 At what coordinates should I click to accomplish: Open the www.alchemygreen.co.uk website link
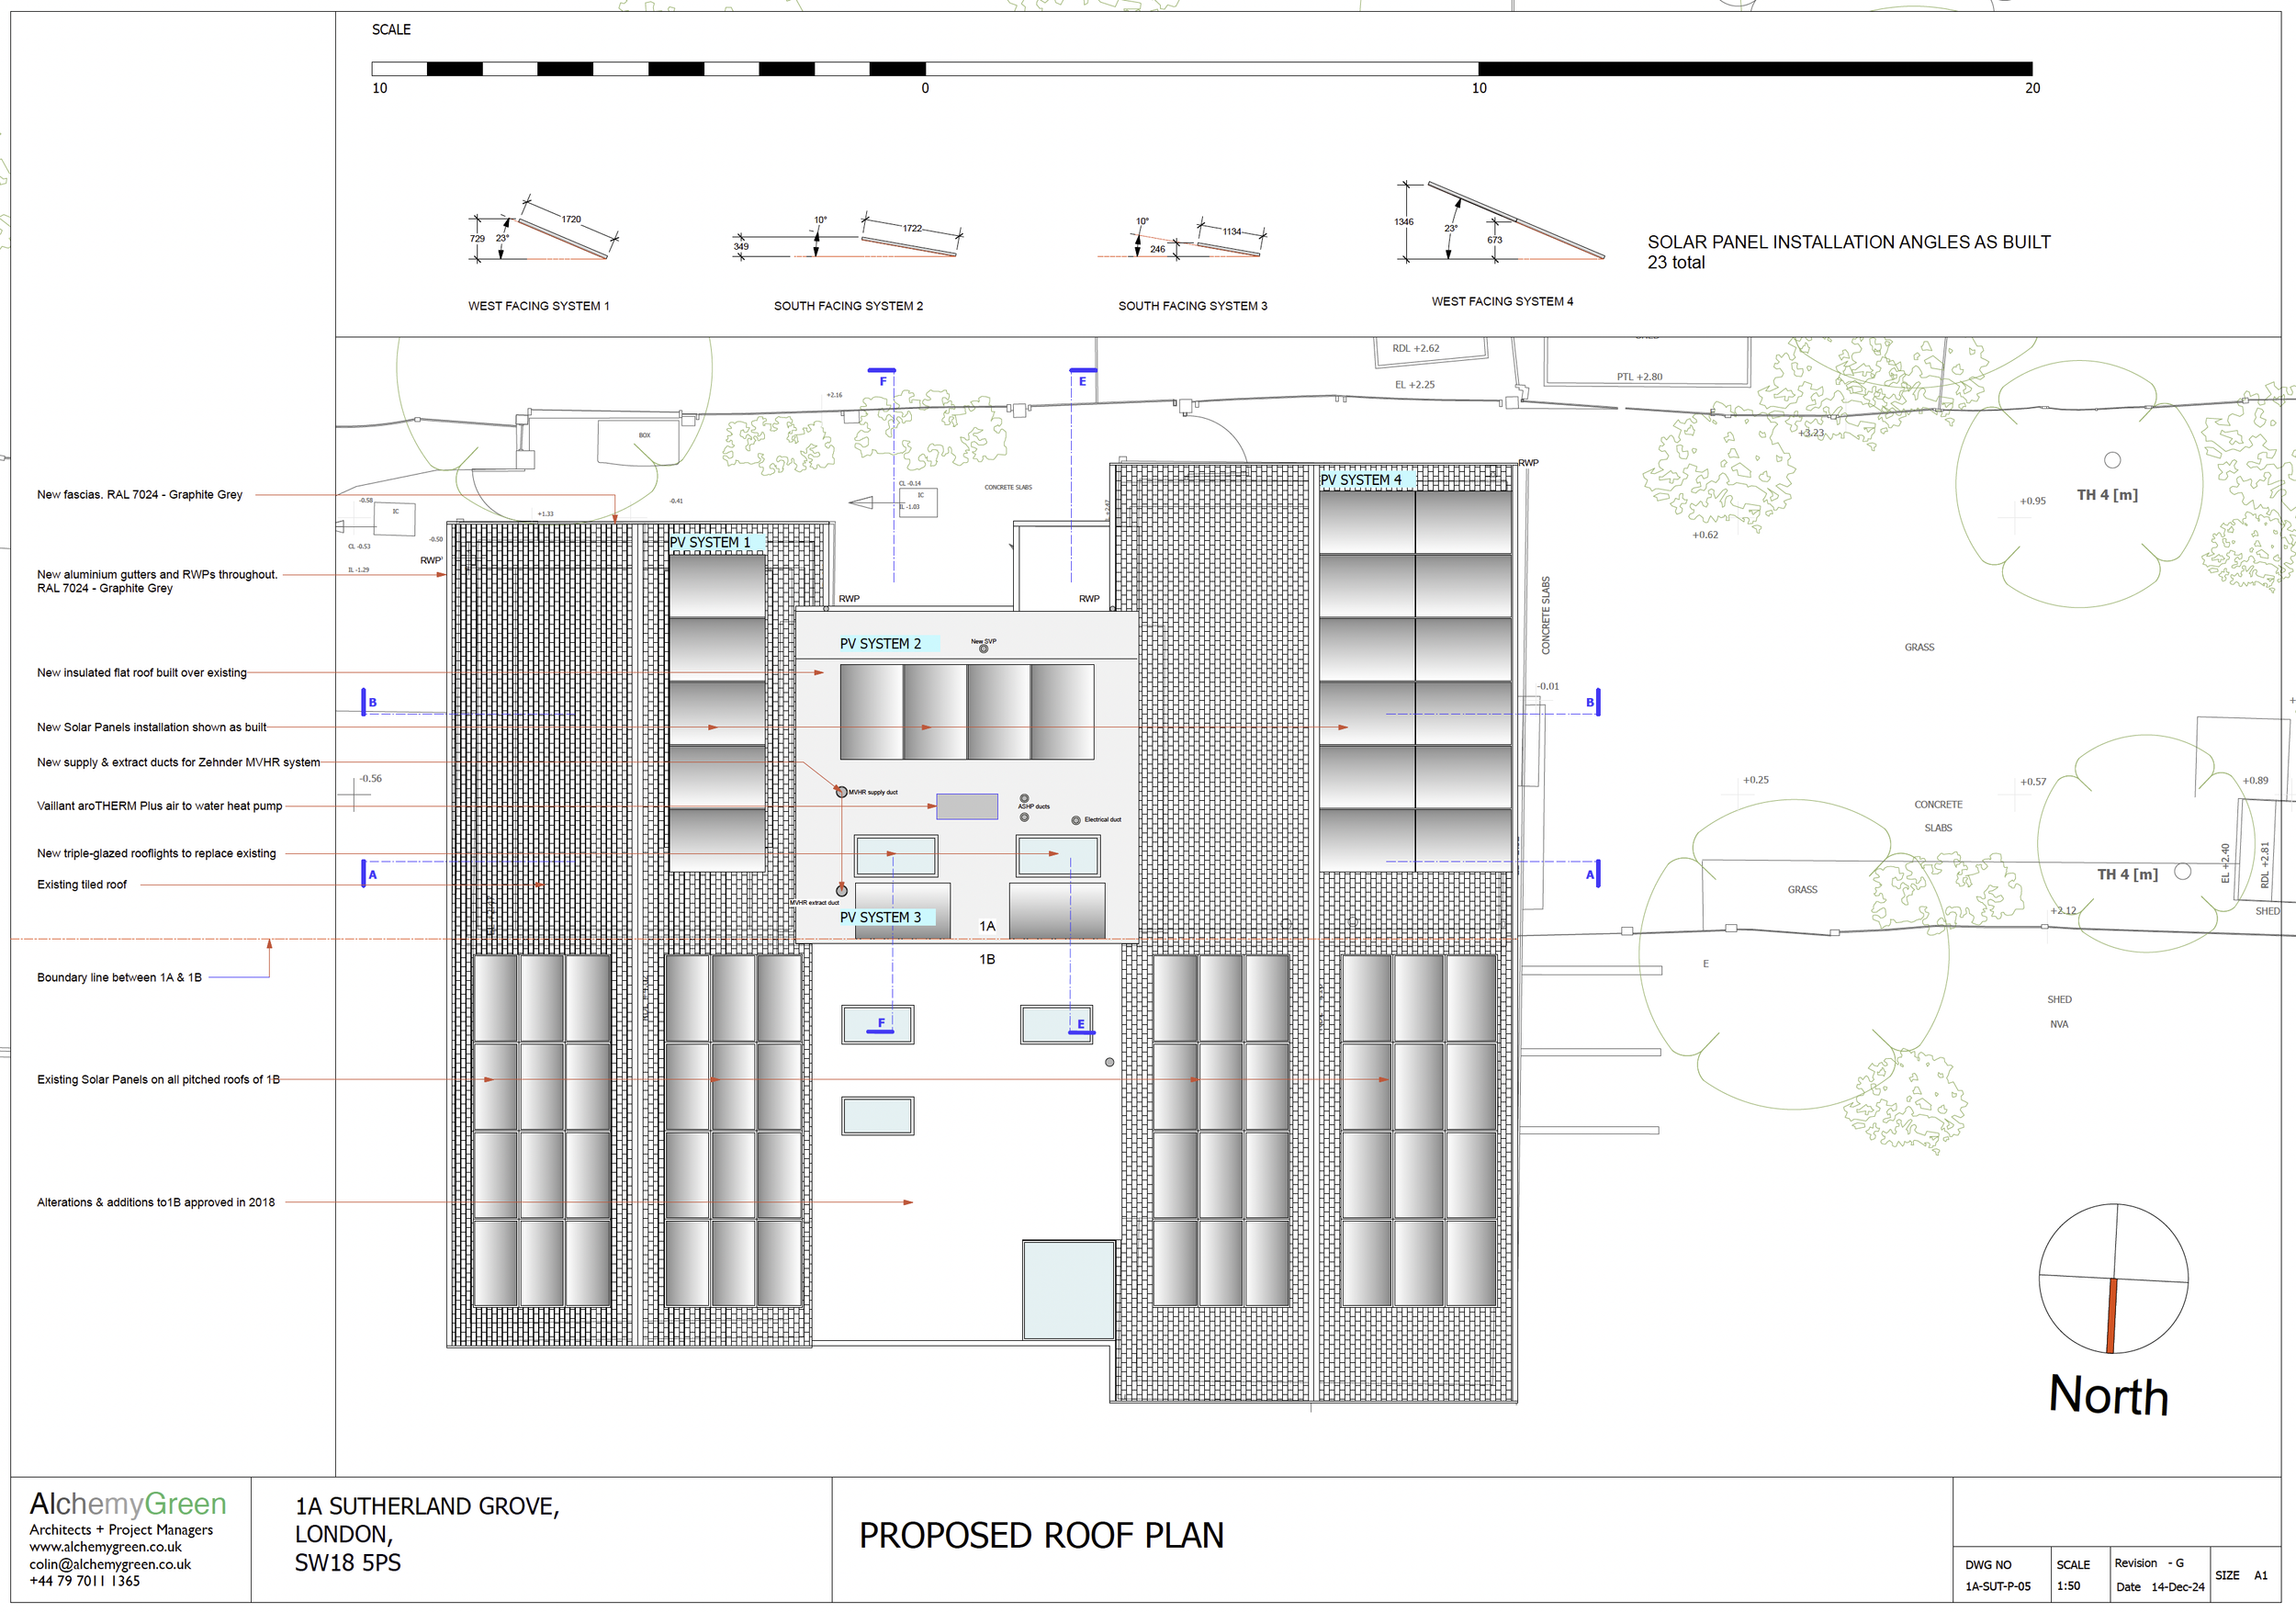[105, 1547]
